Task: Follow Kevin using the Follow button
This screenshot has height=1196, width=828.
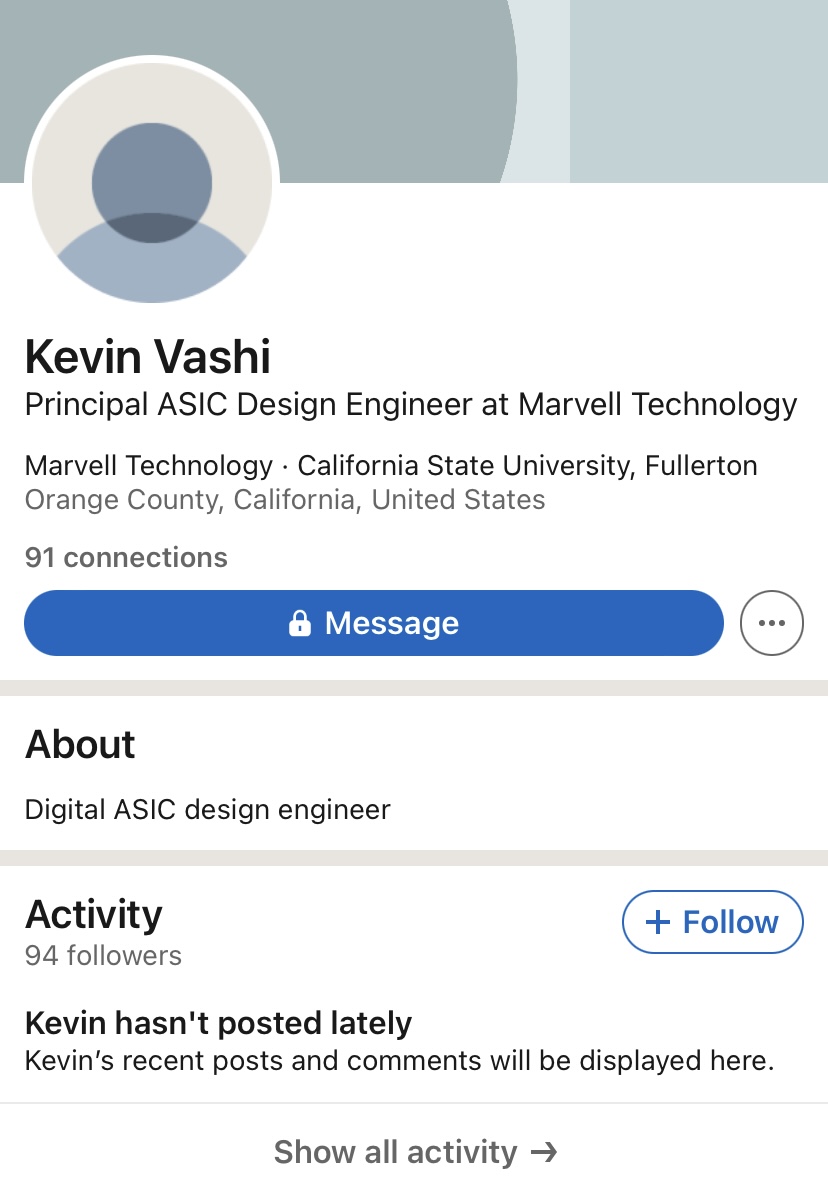Action: point(713,922)
